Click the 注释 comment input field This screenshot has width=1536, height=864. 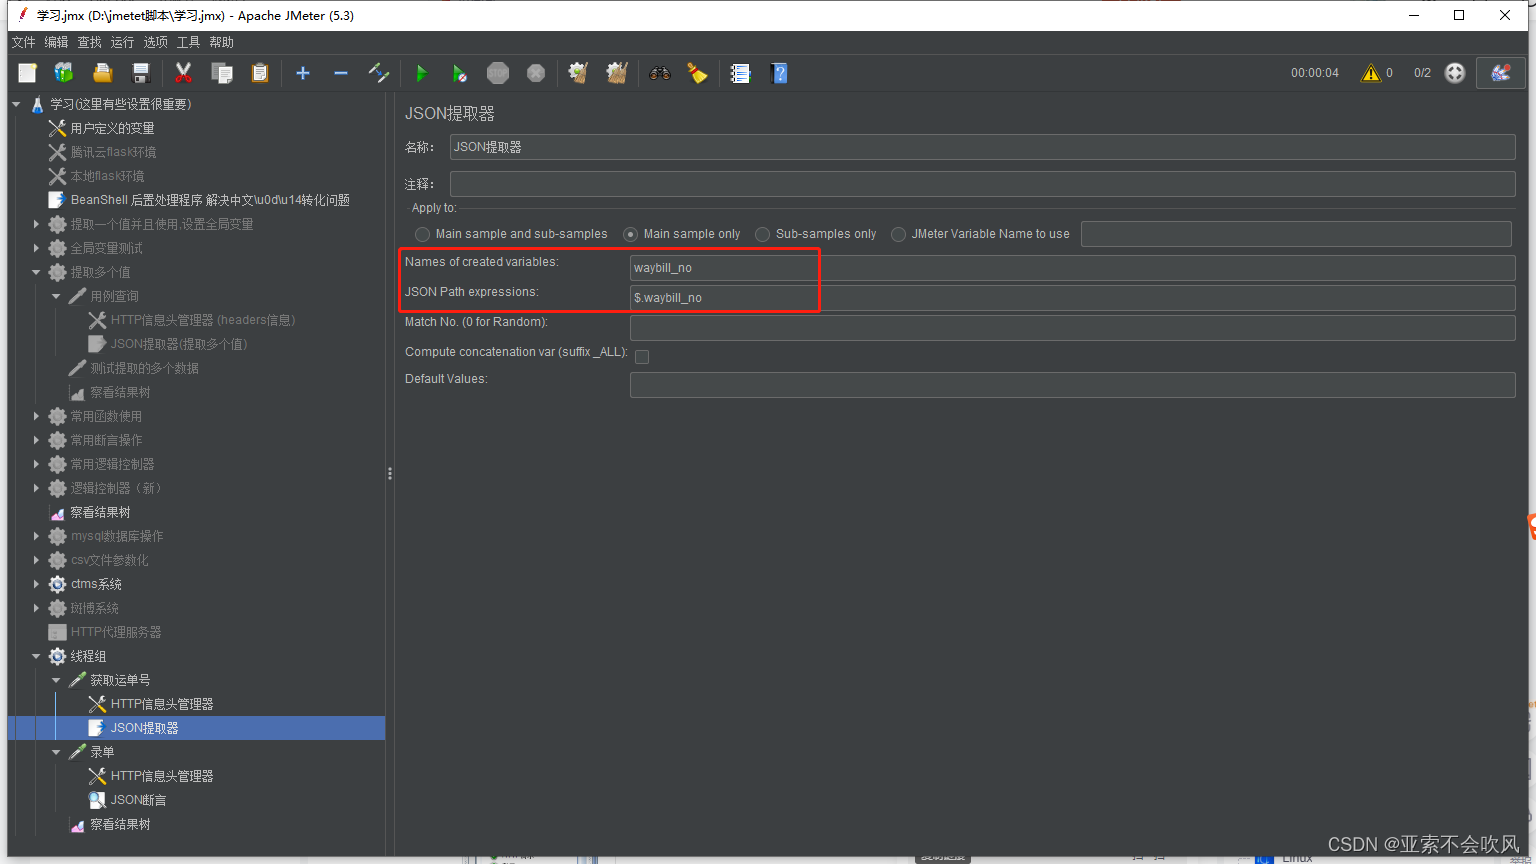pyautogui.click(x=982, y=184)
